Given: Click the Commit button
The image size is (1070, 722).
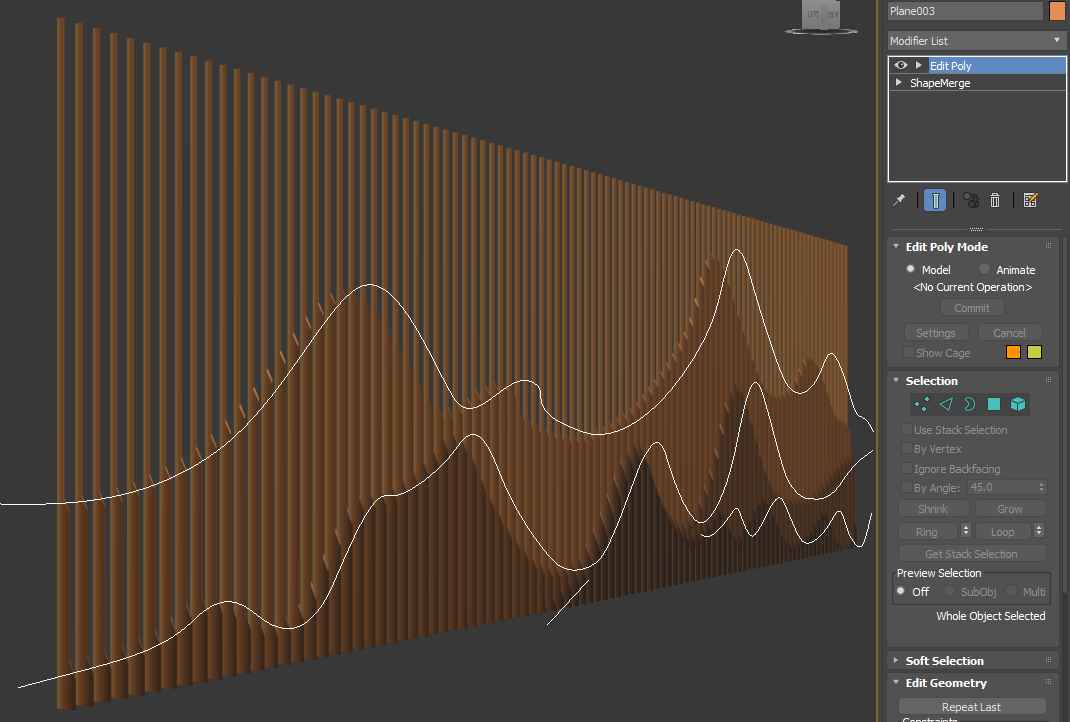Looking at the screenshot, I should pyautogui.click(x=972, y=308).
